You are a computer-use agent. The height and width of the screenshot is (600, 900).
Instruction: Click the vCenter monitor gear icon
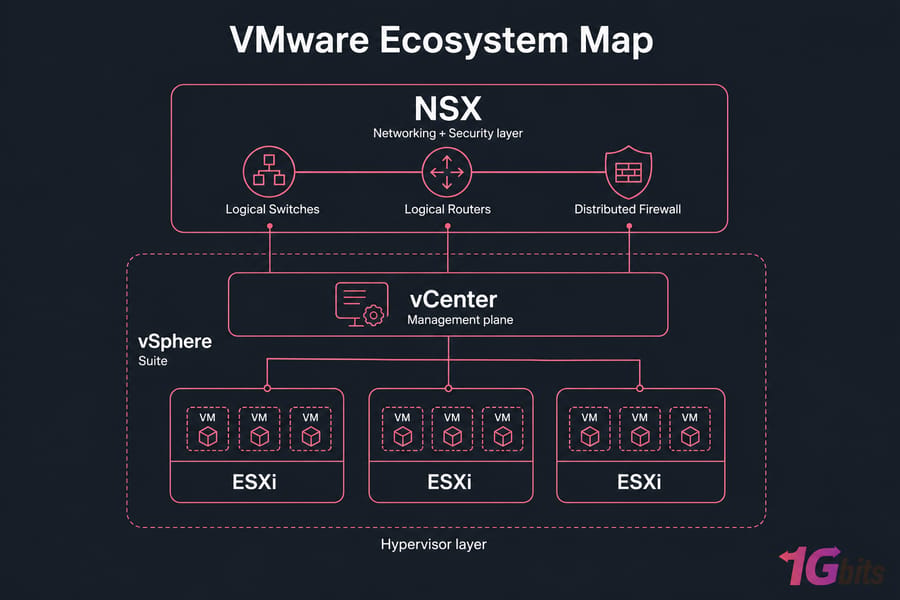(x=362, y=304)
